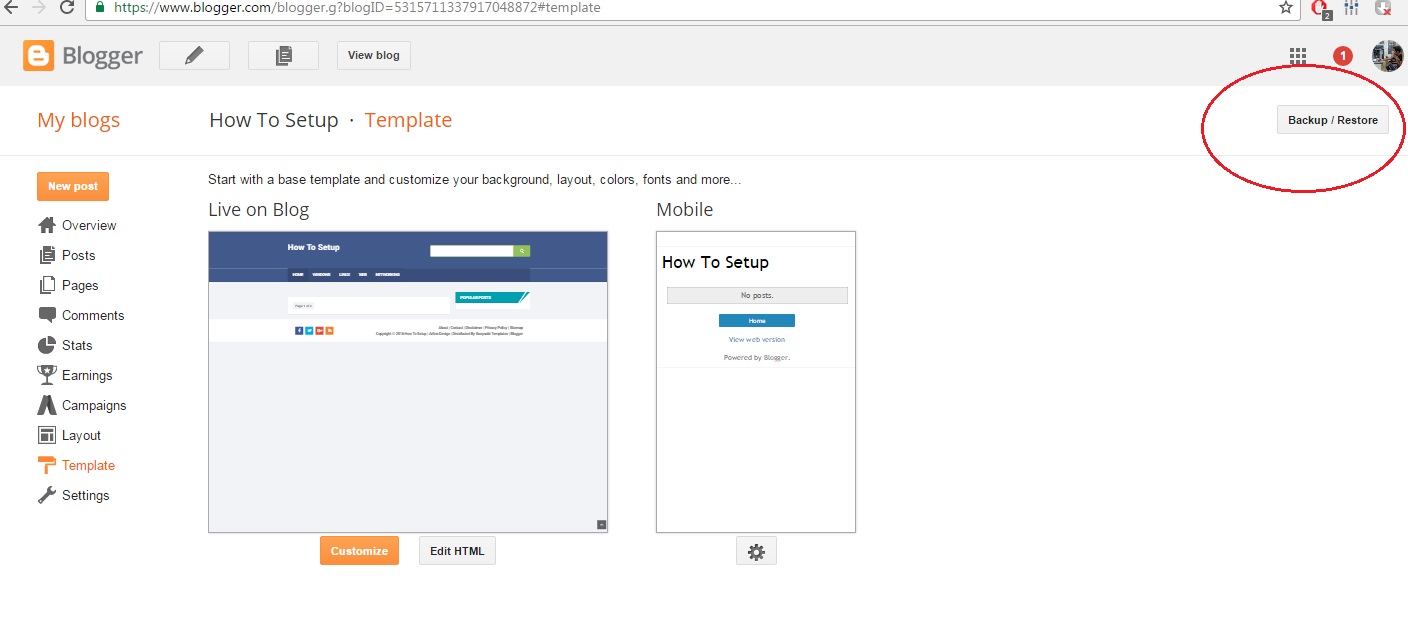Click the orange Customize button
This screenshot has height=623, width=1408.
[x=359, y=550]
